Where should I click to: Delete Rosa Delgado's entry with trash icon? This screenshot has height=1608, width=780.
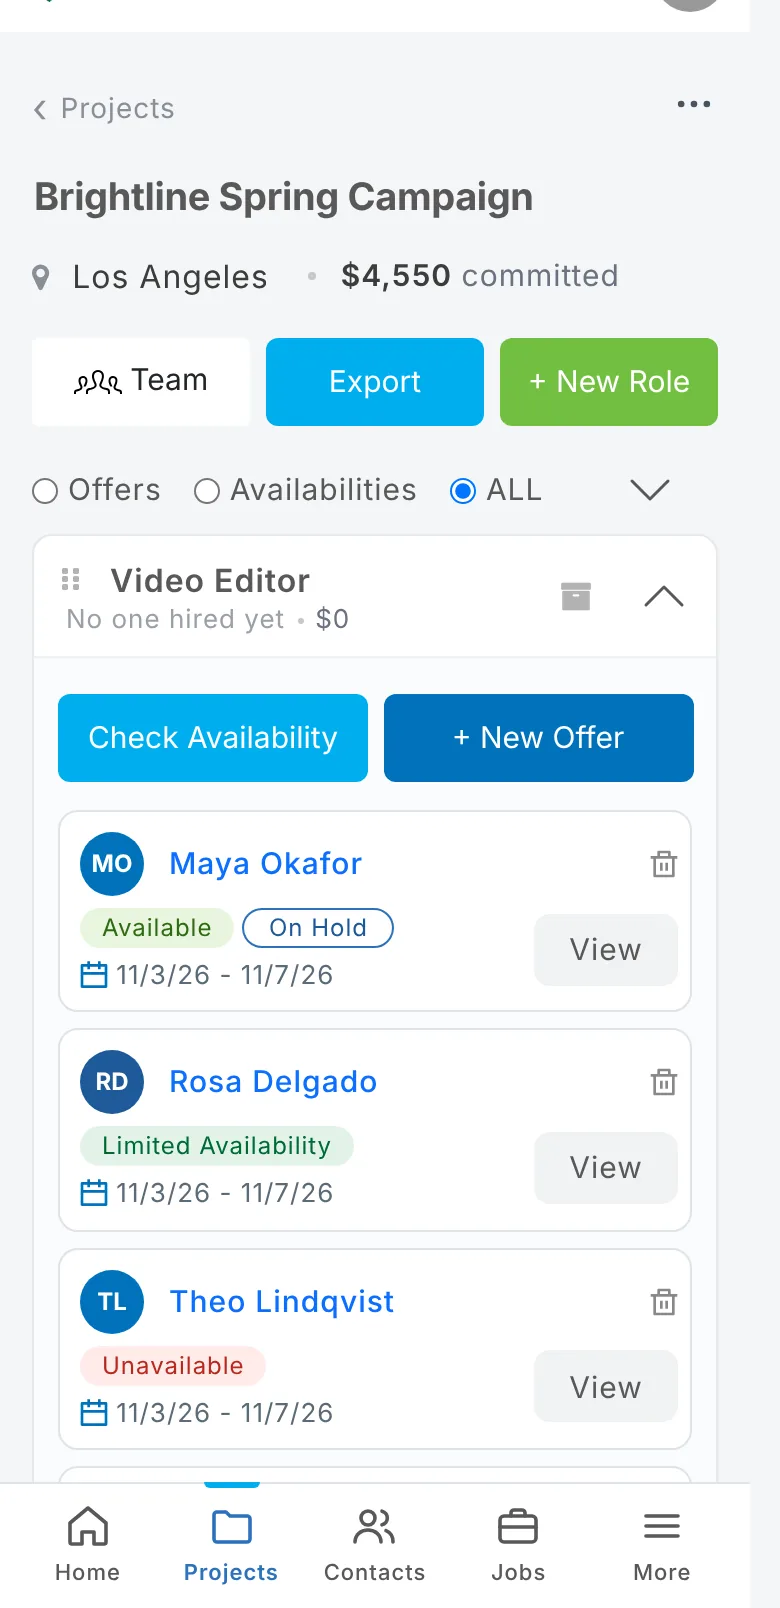tap(664, 1082)
